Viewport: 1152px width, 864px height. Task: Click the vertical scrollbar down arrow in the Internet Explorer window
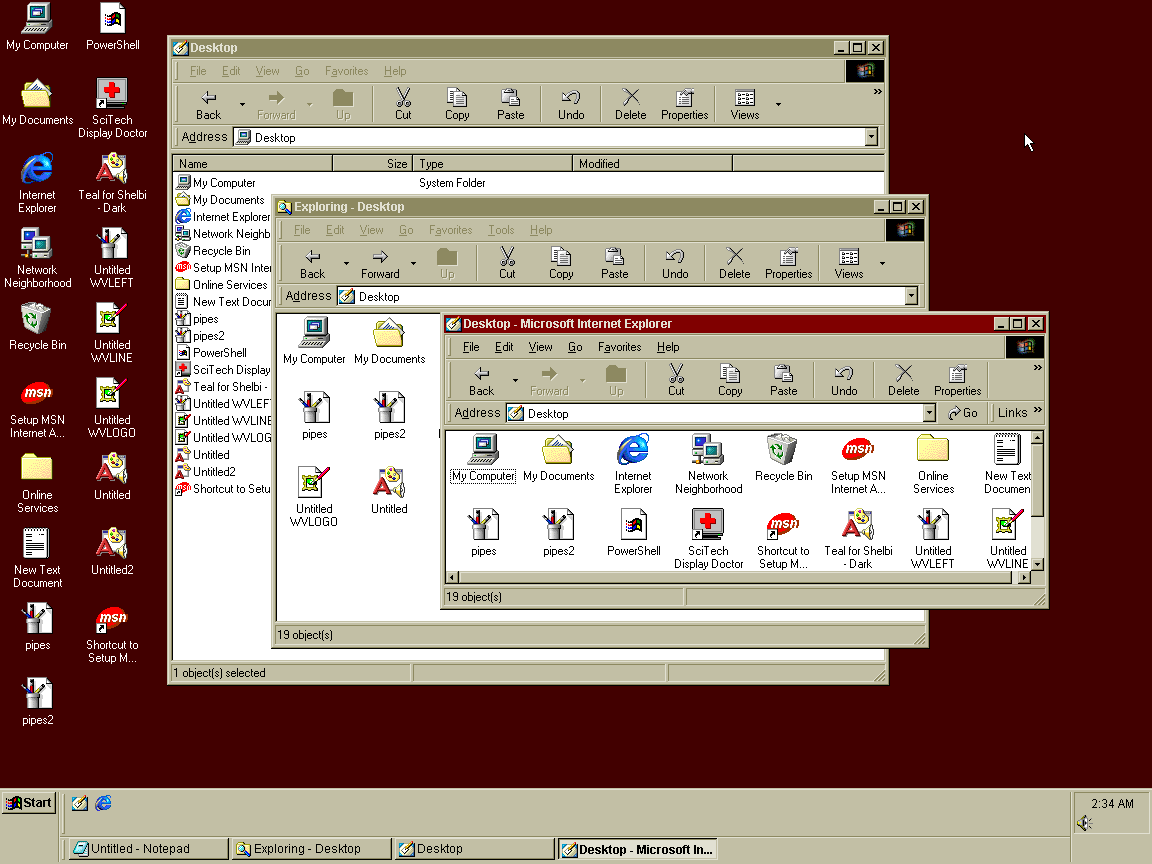(1037, 564)
